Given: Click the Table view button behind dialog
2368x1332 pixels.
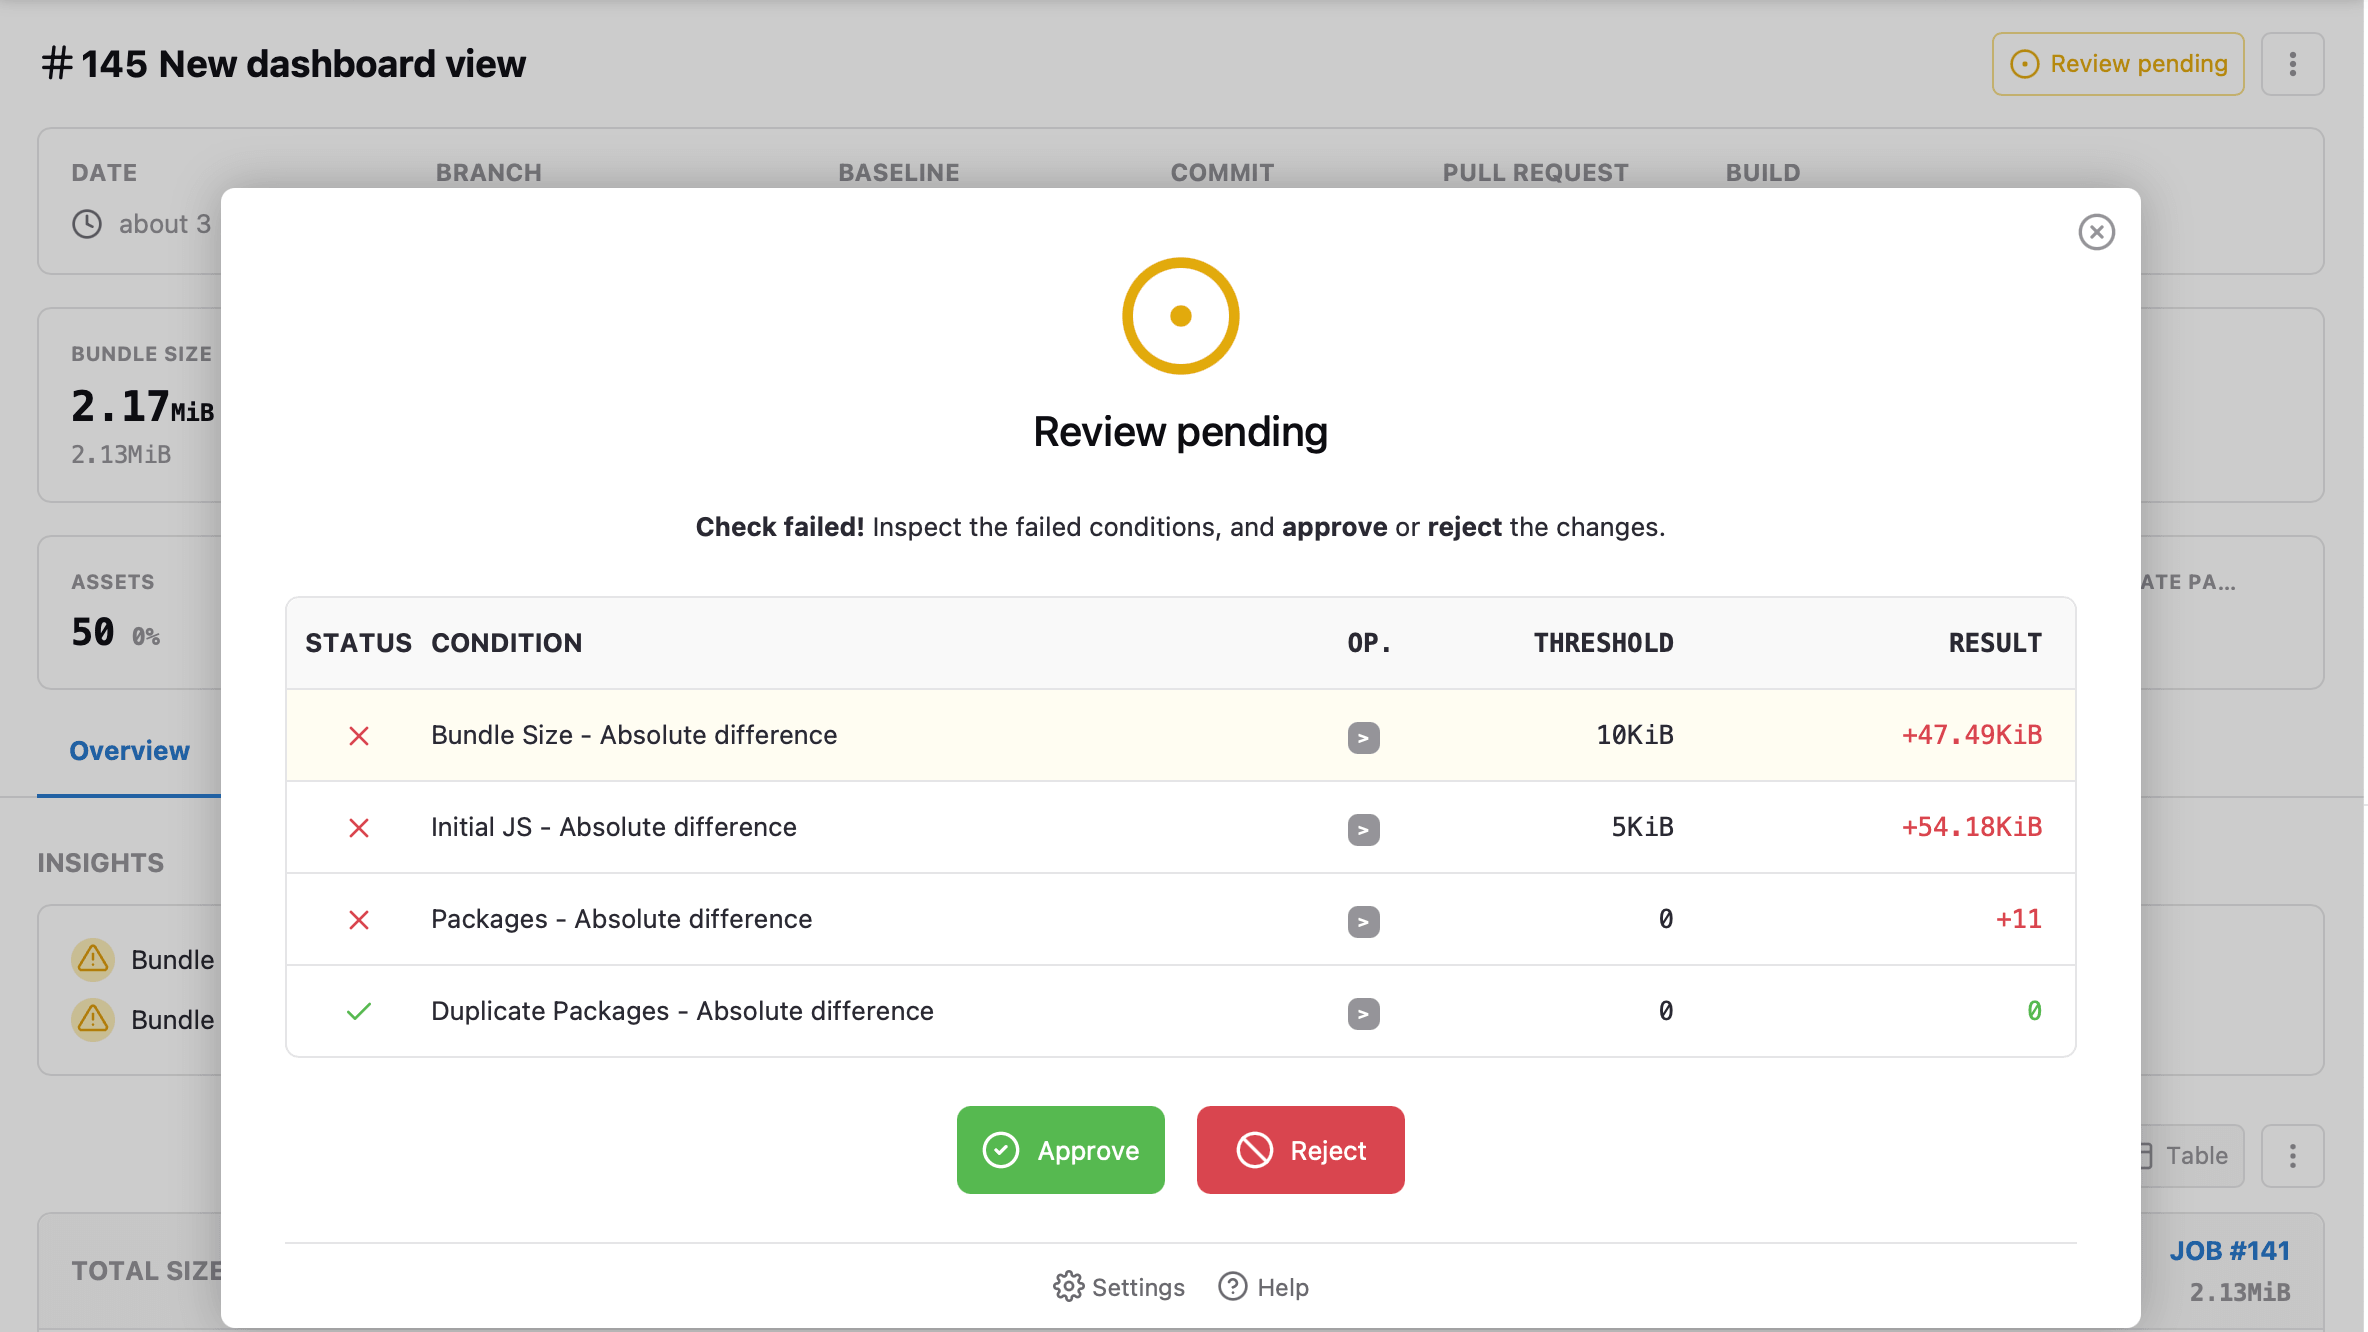Looking at the screenshot, I should click(x=2190, y=1156).
